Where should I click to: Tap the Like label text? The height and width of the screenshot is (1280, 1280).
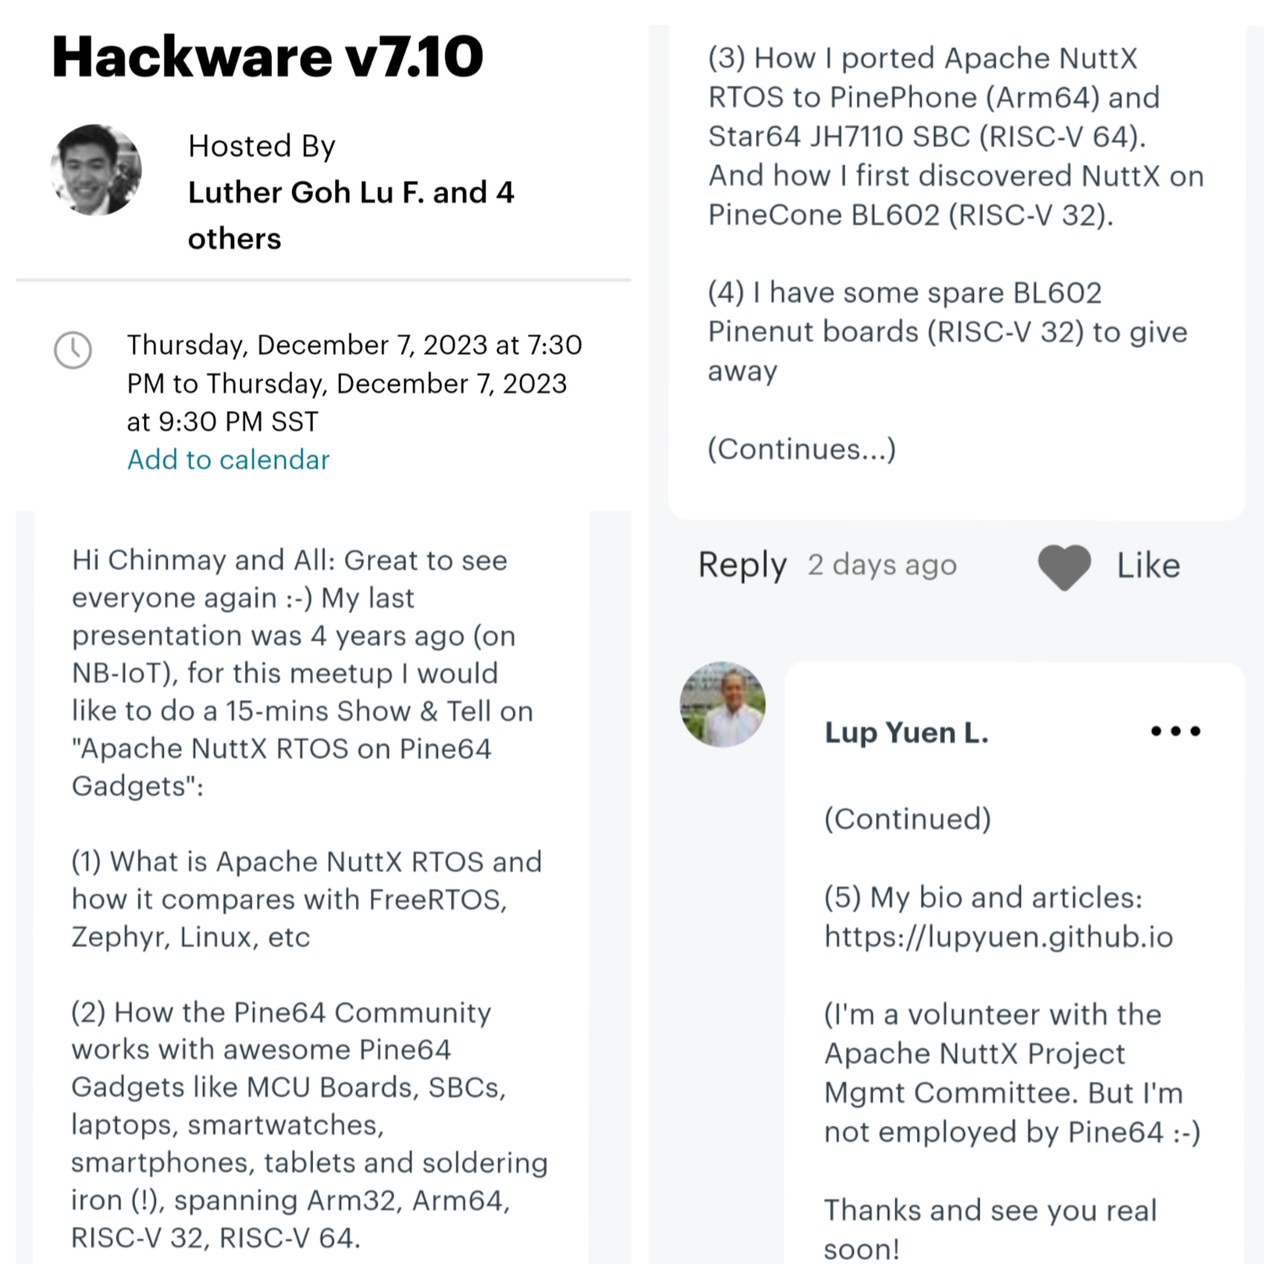(x=1148, y=566)
